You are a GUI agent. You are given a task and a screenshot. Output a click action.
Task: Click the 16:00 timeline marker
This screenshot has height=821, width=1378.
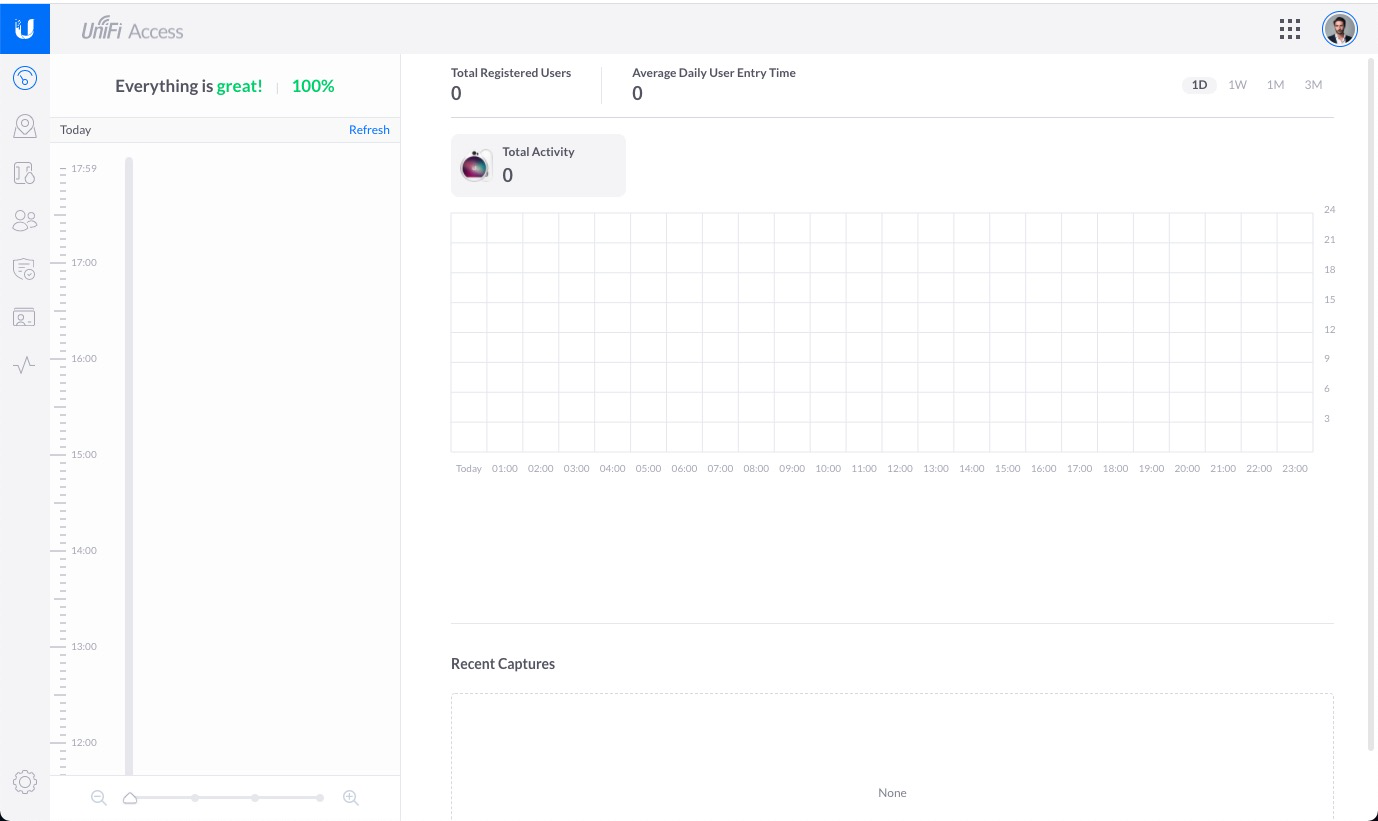pyautogui.click(x=84, y=358)
